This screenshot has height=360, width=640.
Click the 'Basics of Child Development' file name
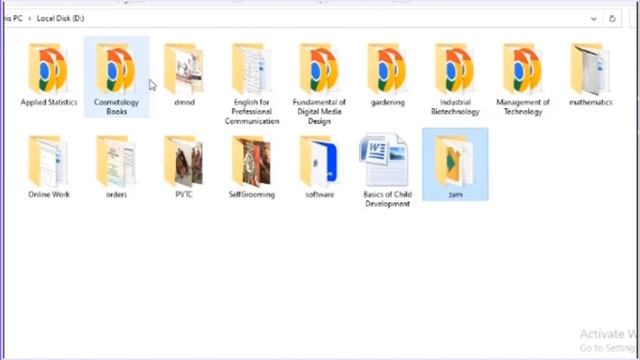tap(387, 199)
